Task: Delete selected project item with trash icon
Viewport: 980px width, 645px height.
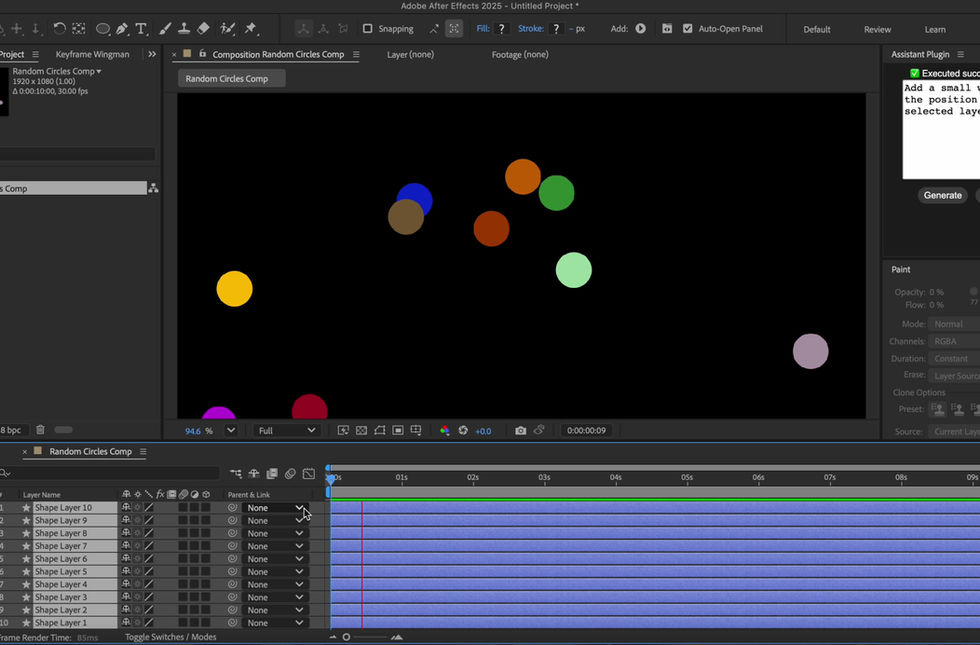Action: tap(40, 429)
